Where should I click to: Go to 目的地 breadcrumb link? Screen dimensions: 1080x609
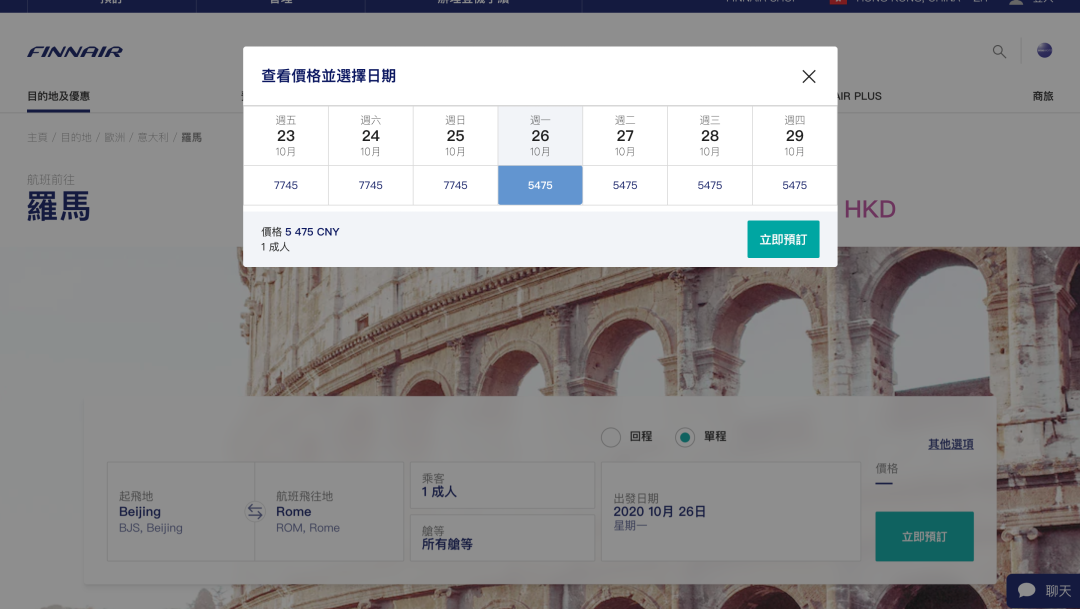tap(76, 138)
